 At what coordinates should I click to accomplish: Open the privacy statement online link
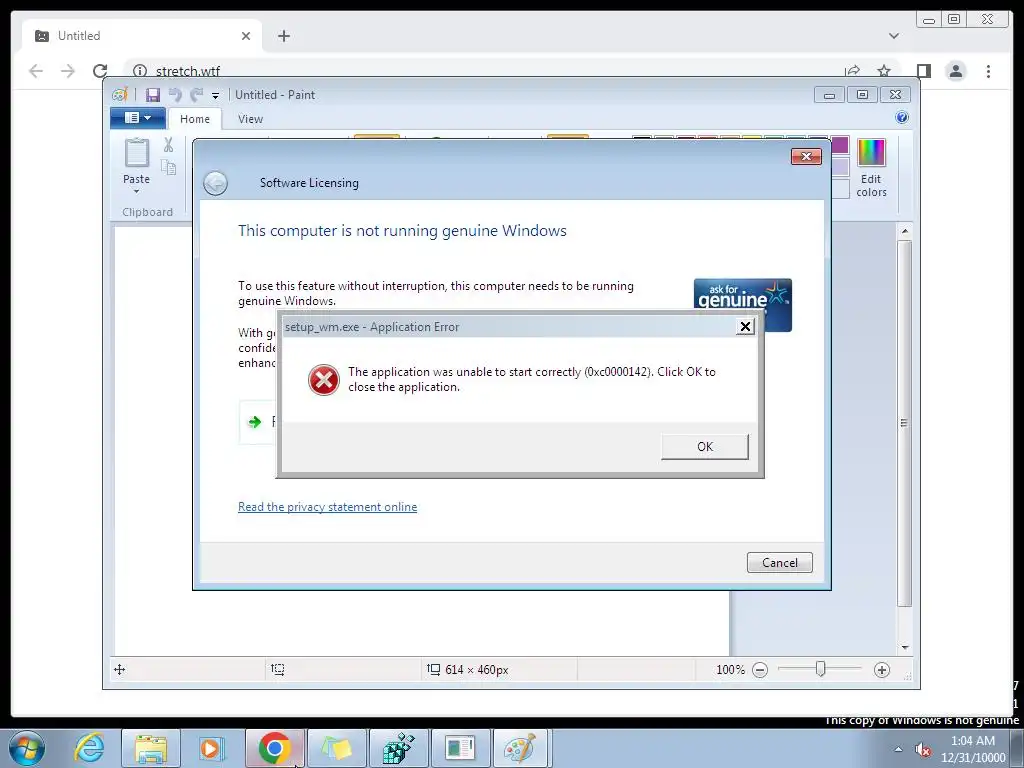[327, 507]
